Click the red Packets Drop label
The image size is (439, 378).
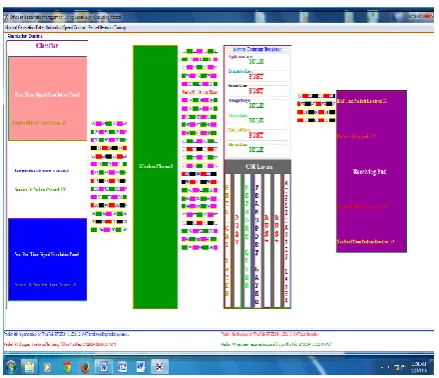[x=200, y=92]
